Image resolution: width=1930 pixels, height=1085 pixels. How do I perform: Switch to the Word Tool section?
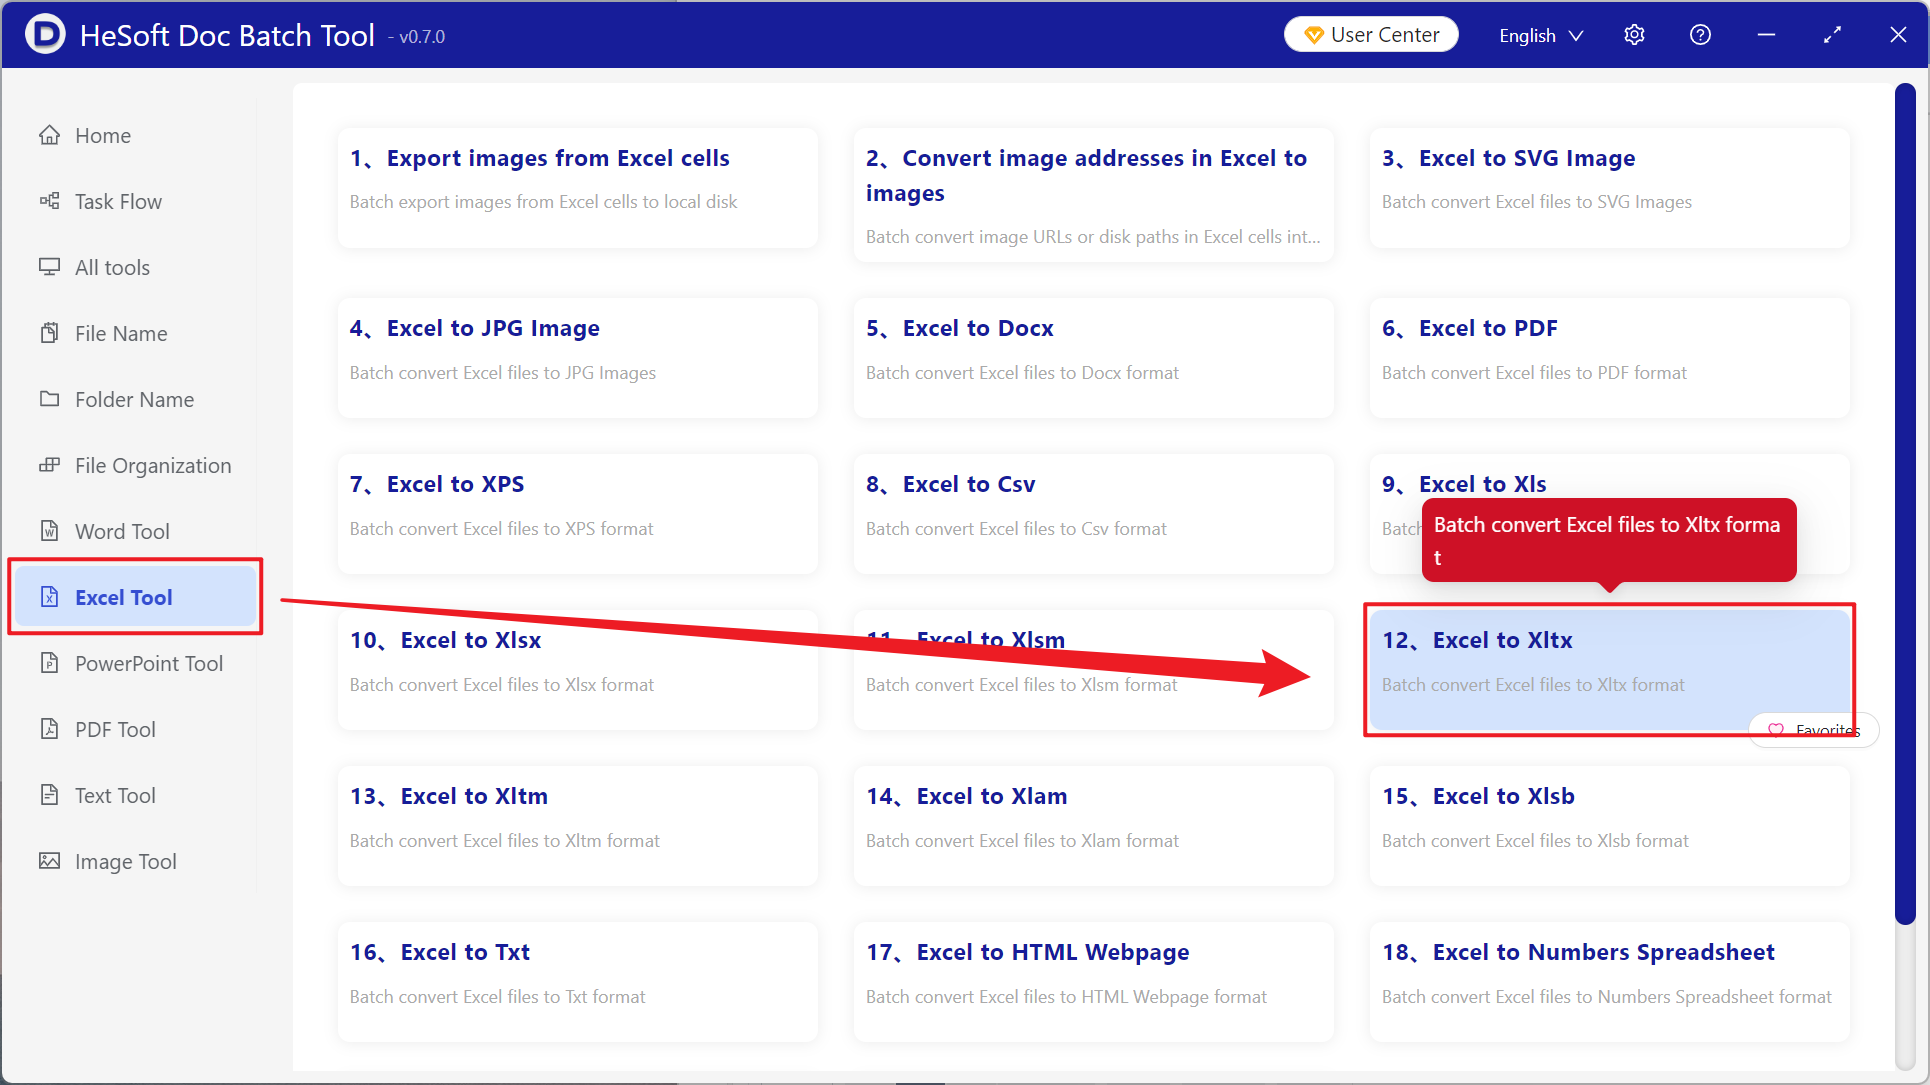pyautogui.click(x=137, y=531)
